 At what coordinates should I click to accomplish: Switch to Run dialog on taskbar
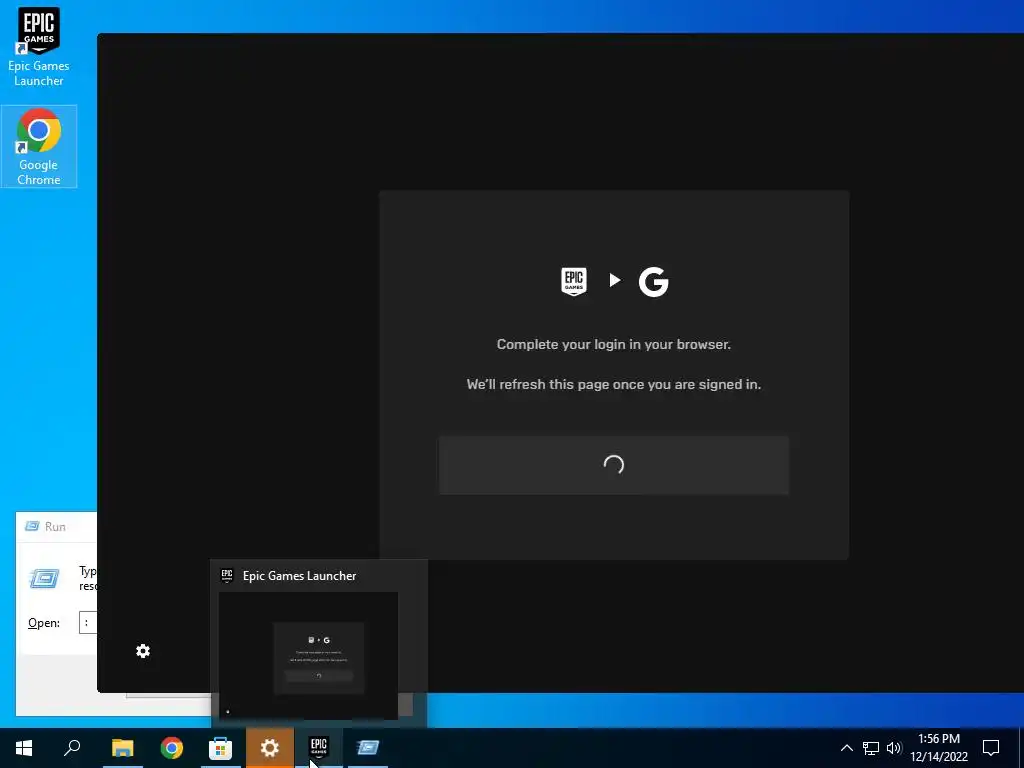[368, 748]
